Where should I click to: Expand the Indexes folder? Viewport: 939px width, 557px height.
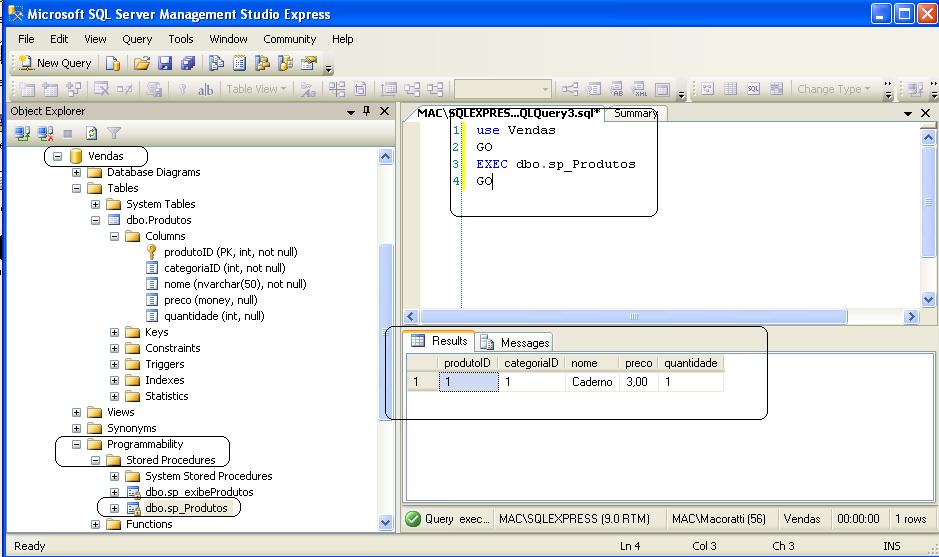[114, 380]
